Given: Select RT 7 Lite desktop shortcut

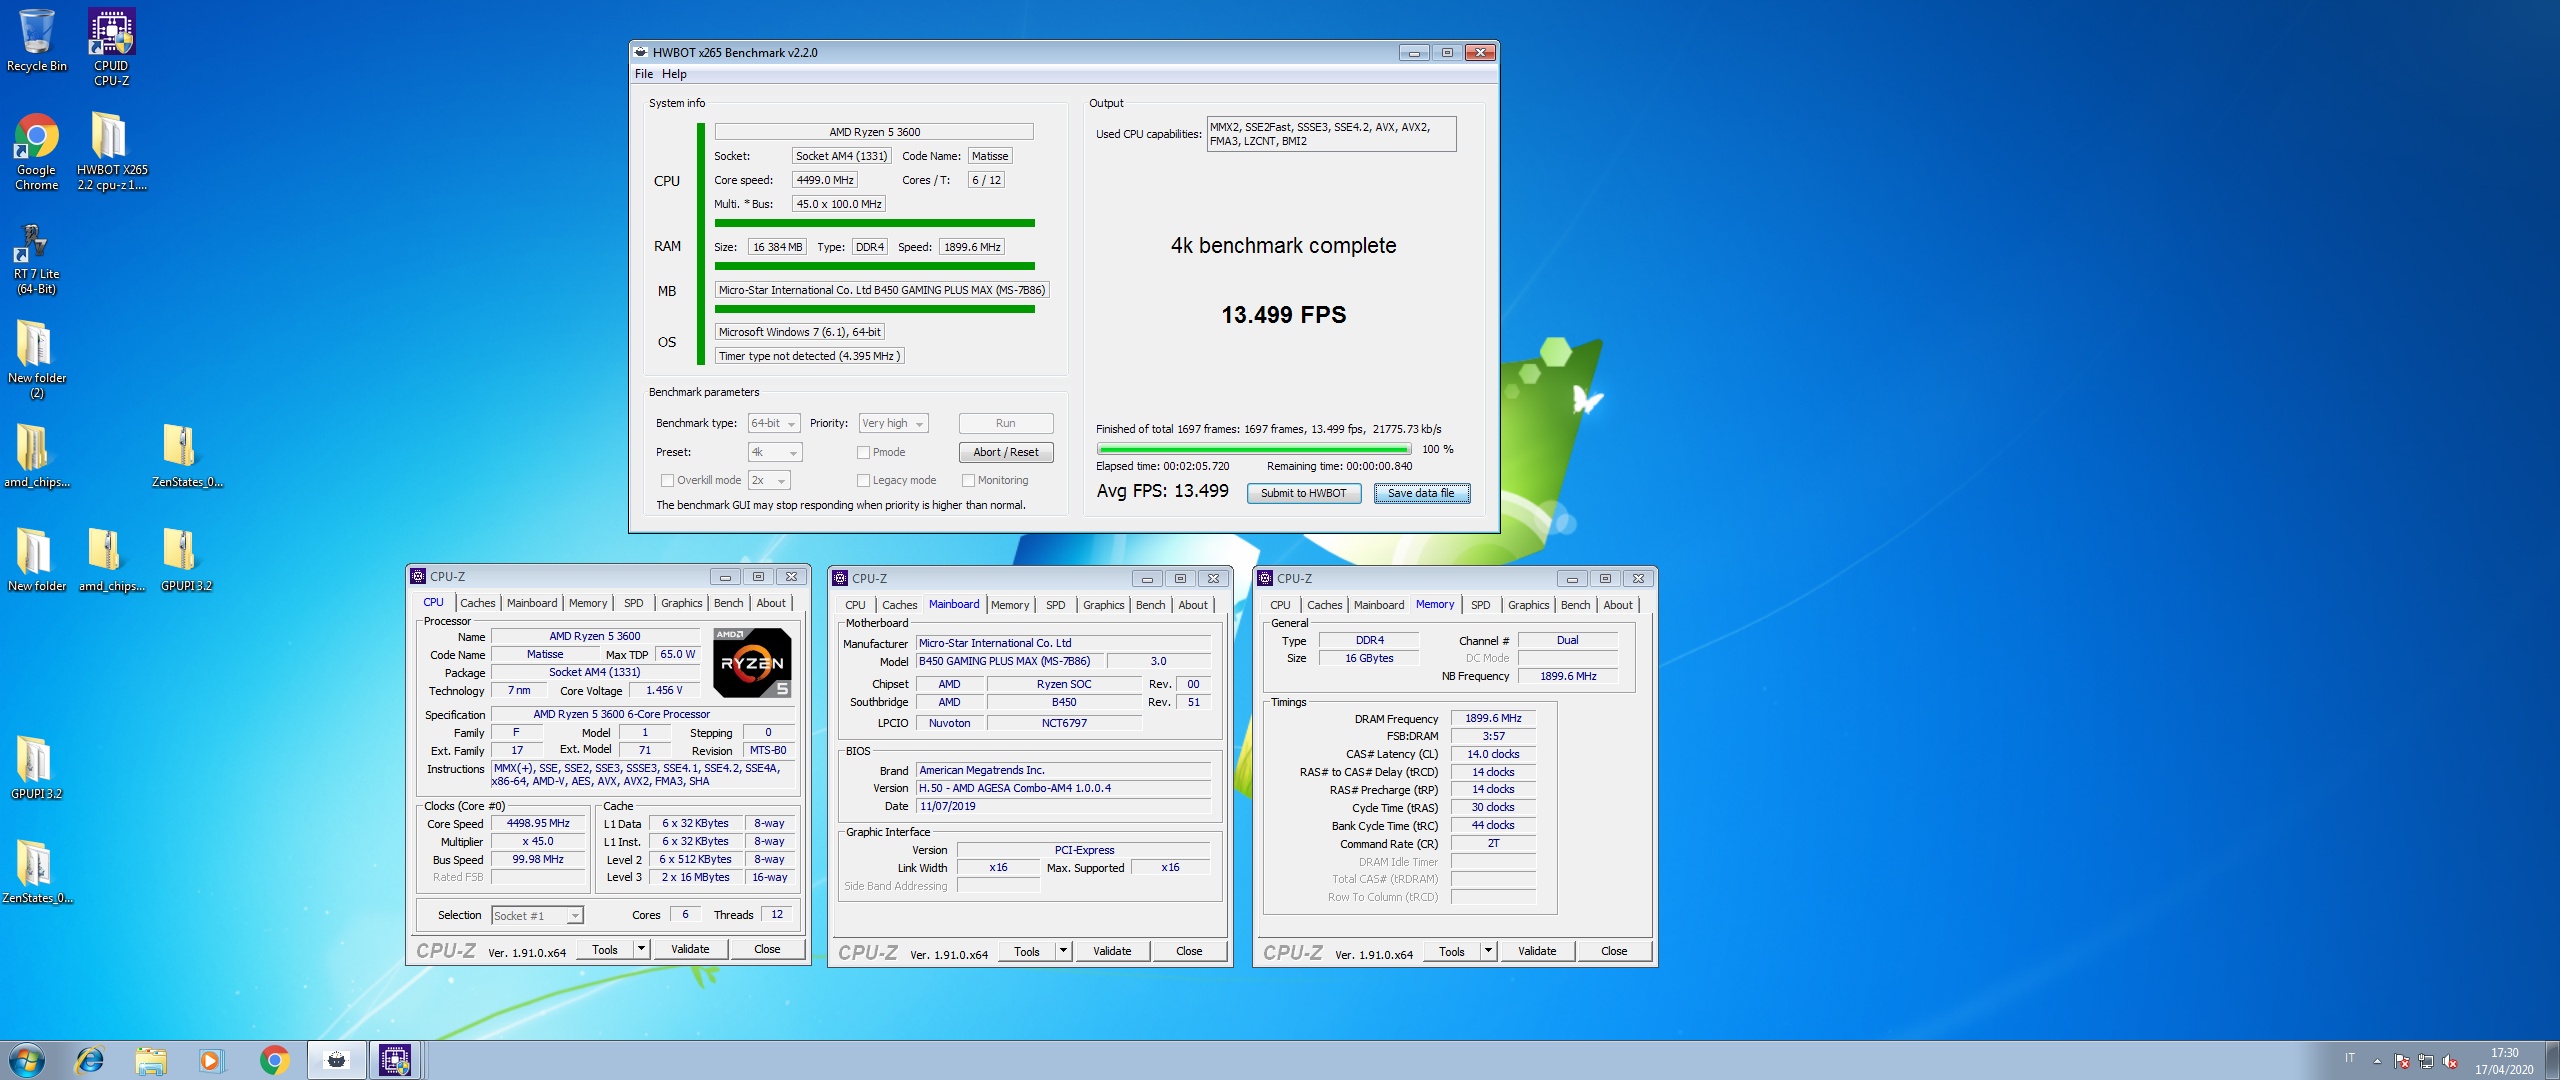Looking at the screenshot, I should 35,258.
